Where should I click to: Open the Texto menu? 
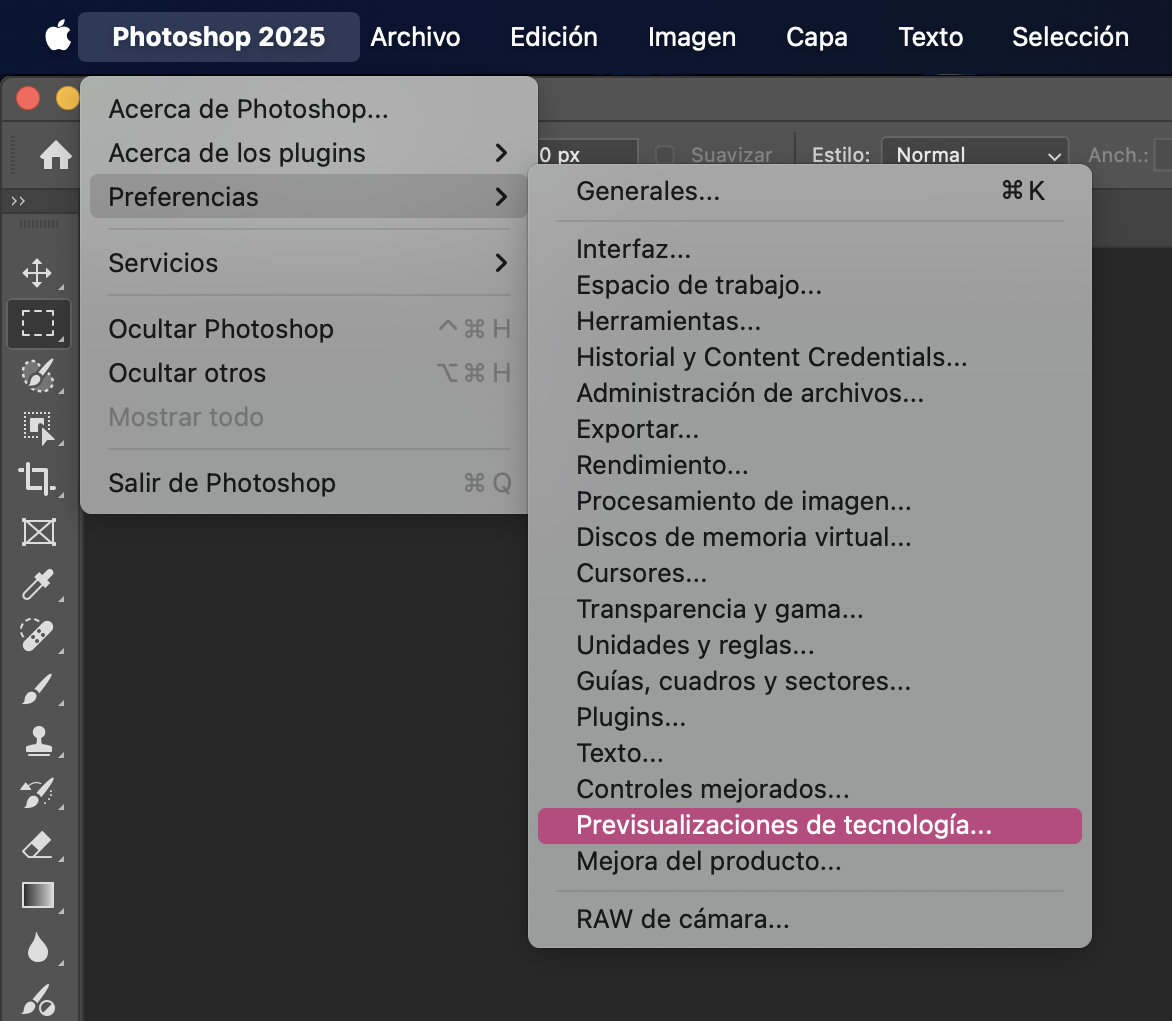[931, 37]
